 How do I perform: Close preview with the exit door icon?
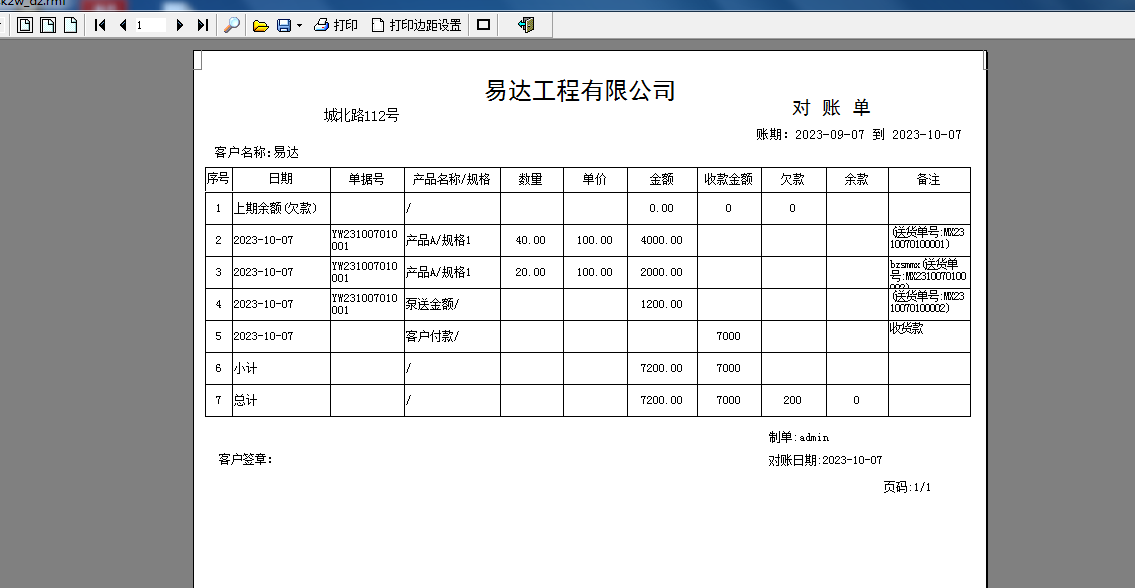[526, 25]
